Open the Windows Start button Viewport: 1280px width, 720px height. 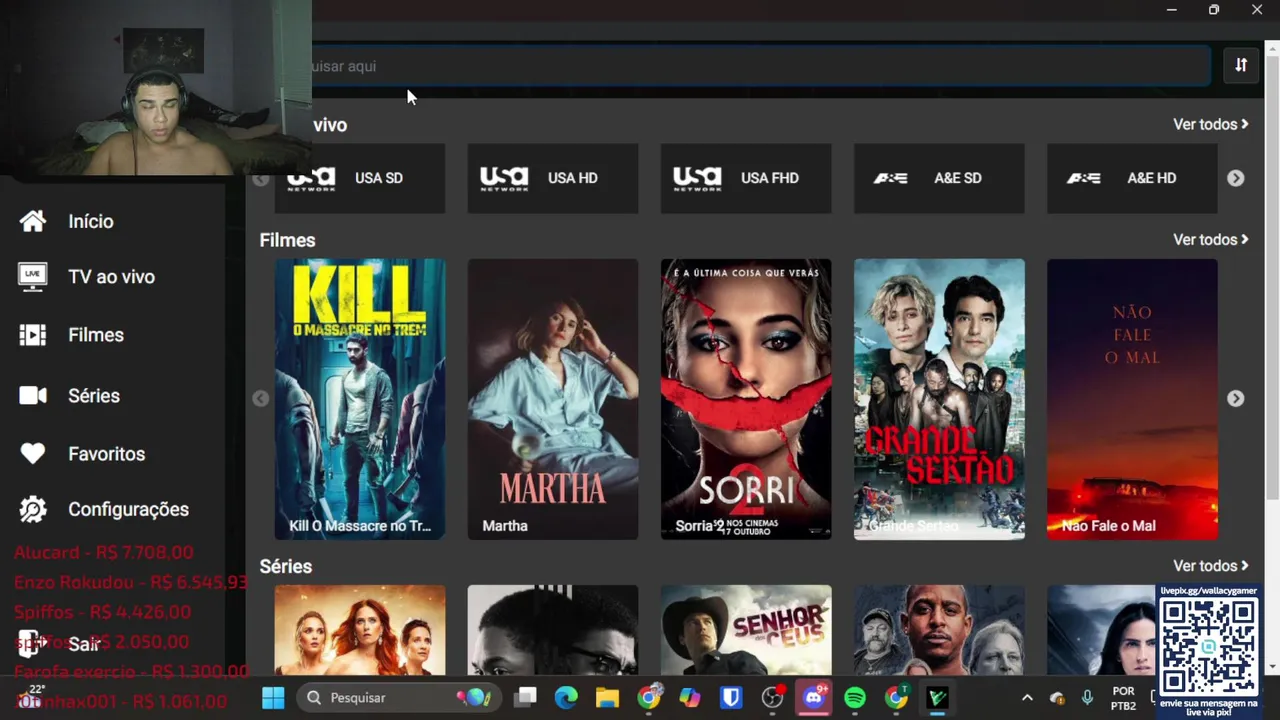(x=273, y=698)
